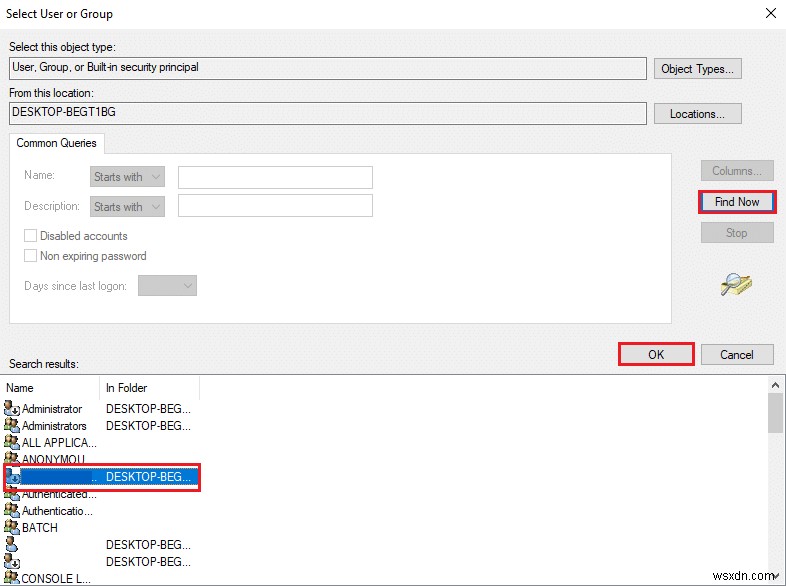Click the results scrollbar thumb
Screen dimensions: 786x586
775,413
